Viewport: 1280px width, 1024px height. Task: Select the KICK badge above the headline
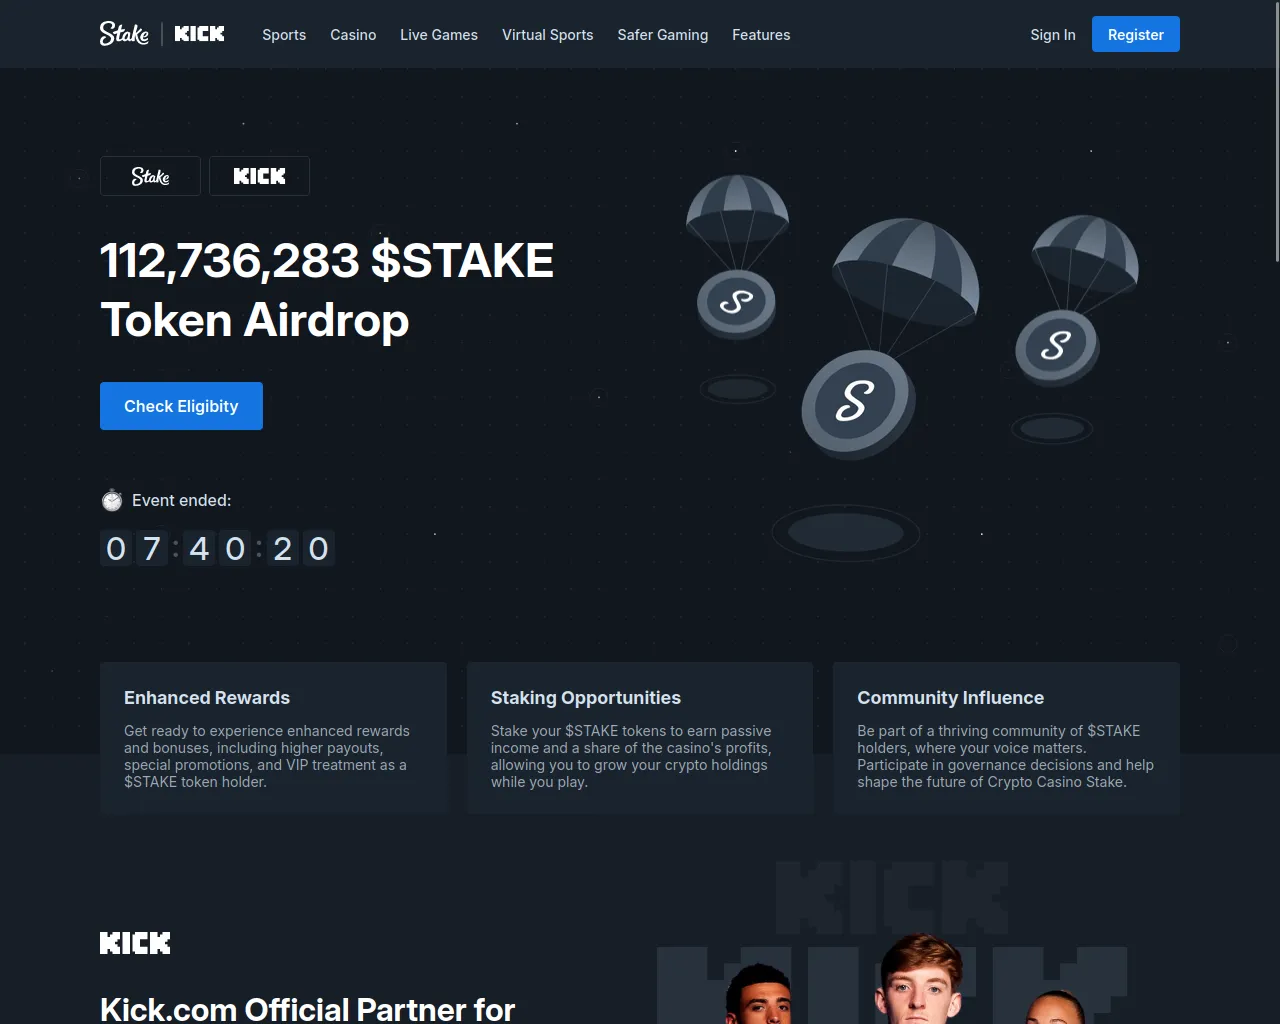click(259, 176)
